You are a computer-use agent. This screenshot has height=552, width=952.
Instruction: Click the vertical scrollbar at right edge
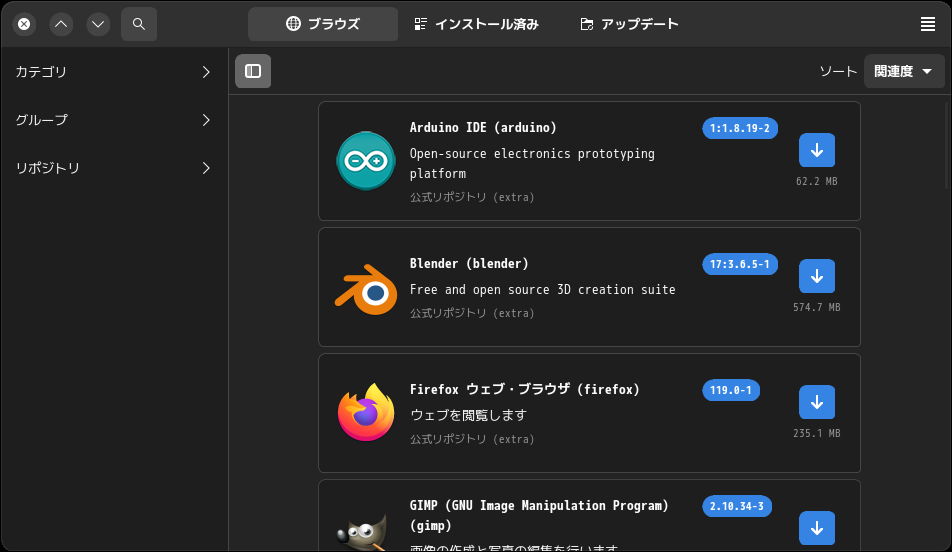948,146
